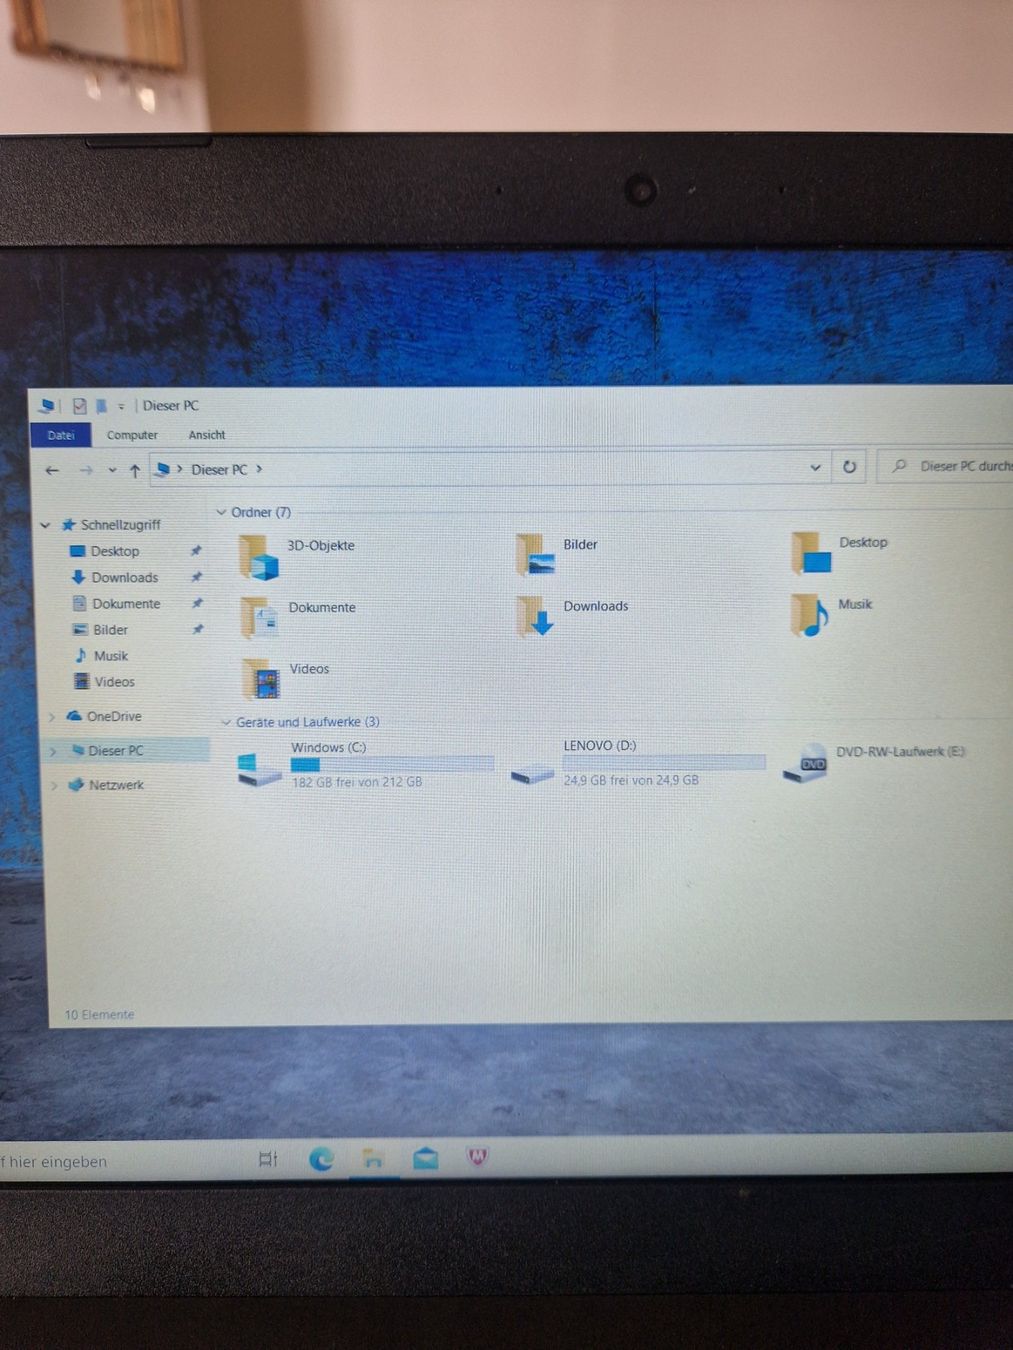Click the Dieser PC breadcrumb segment

point(219,469)
